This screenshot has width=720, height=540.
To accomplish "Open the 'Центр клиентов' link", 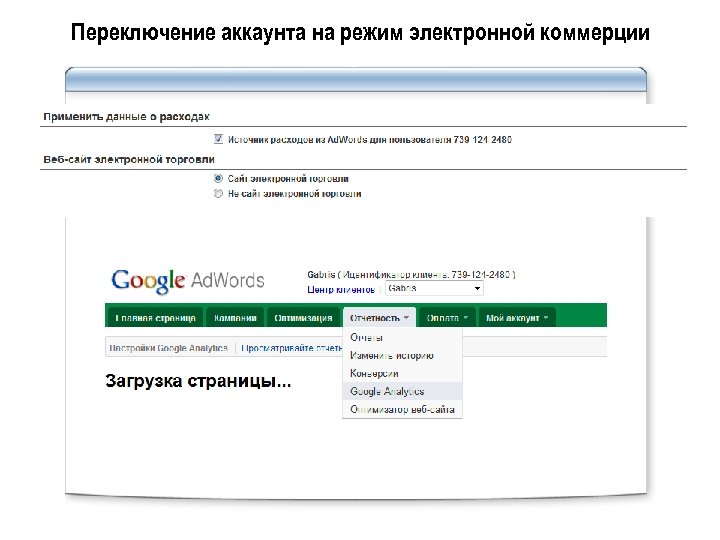I will [x=341, y=290].
